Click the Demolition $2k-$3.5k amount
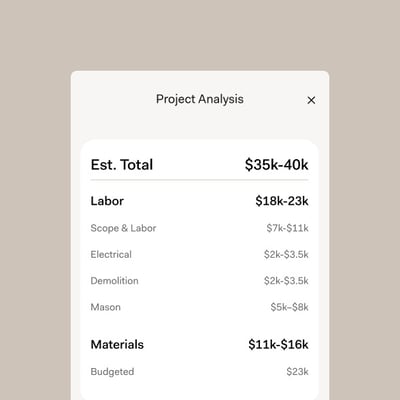Viewport: 400px width, 400px height. [x=286, y=281]
